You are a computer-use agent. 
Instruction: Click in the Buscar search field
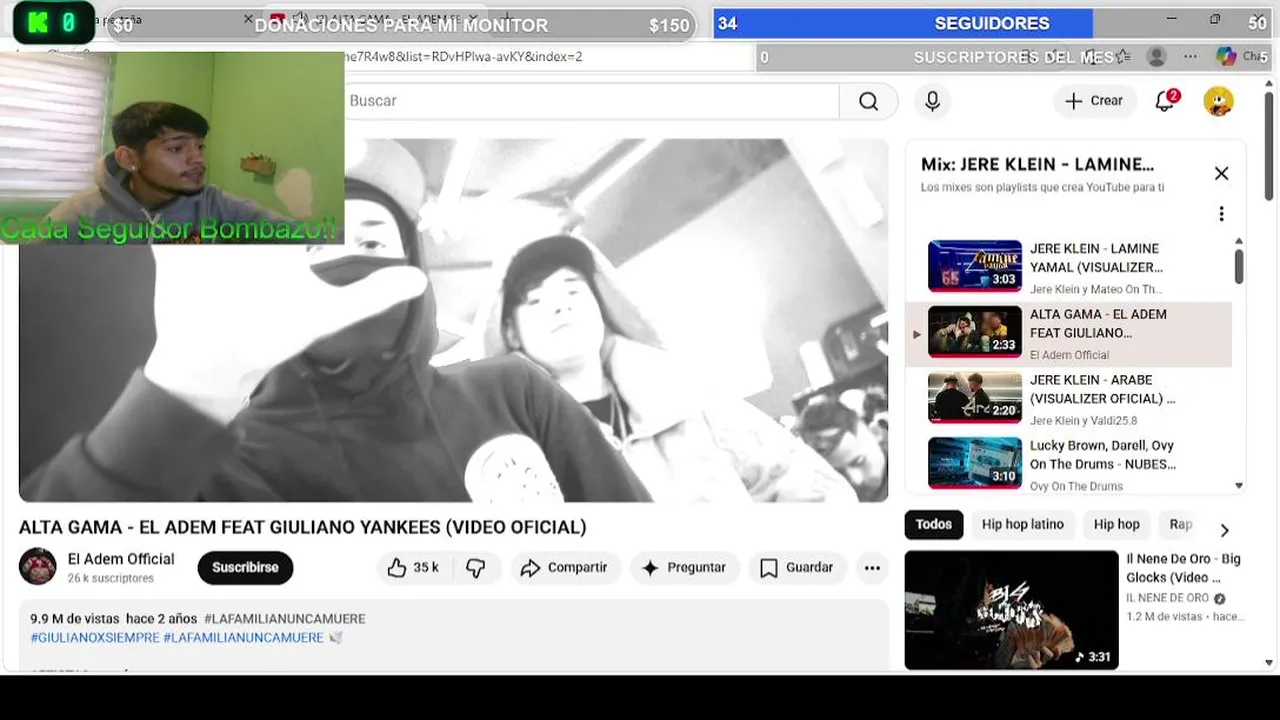(x=590, y=101)
